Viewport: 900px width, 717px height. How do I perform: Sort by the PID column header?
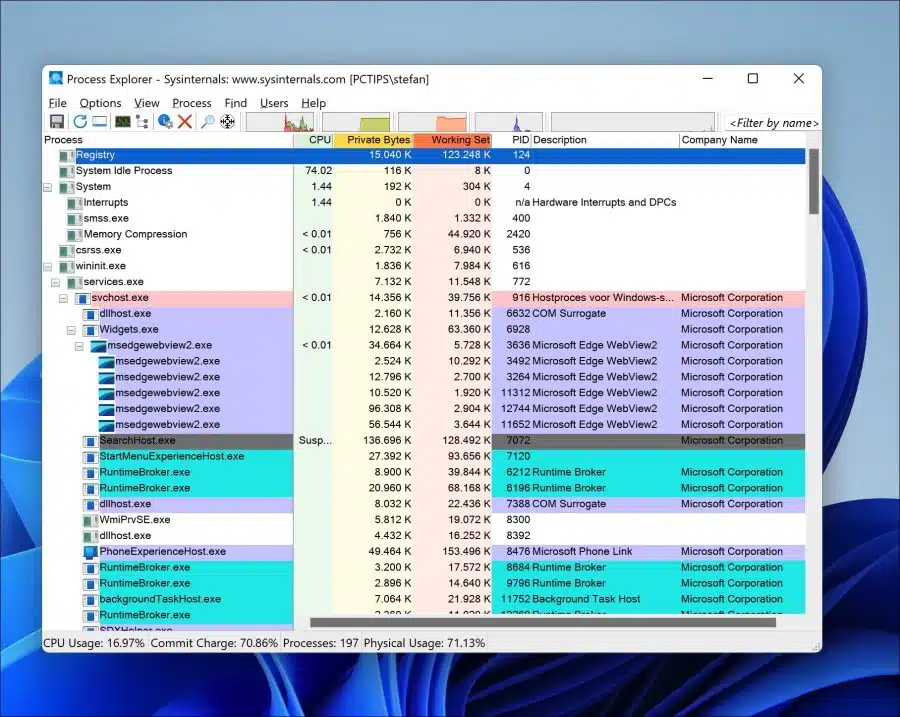(x=512, y=139)
